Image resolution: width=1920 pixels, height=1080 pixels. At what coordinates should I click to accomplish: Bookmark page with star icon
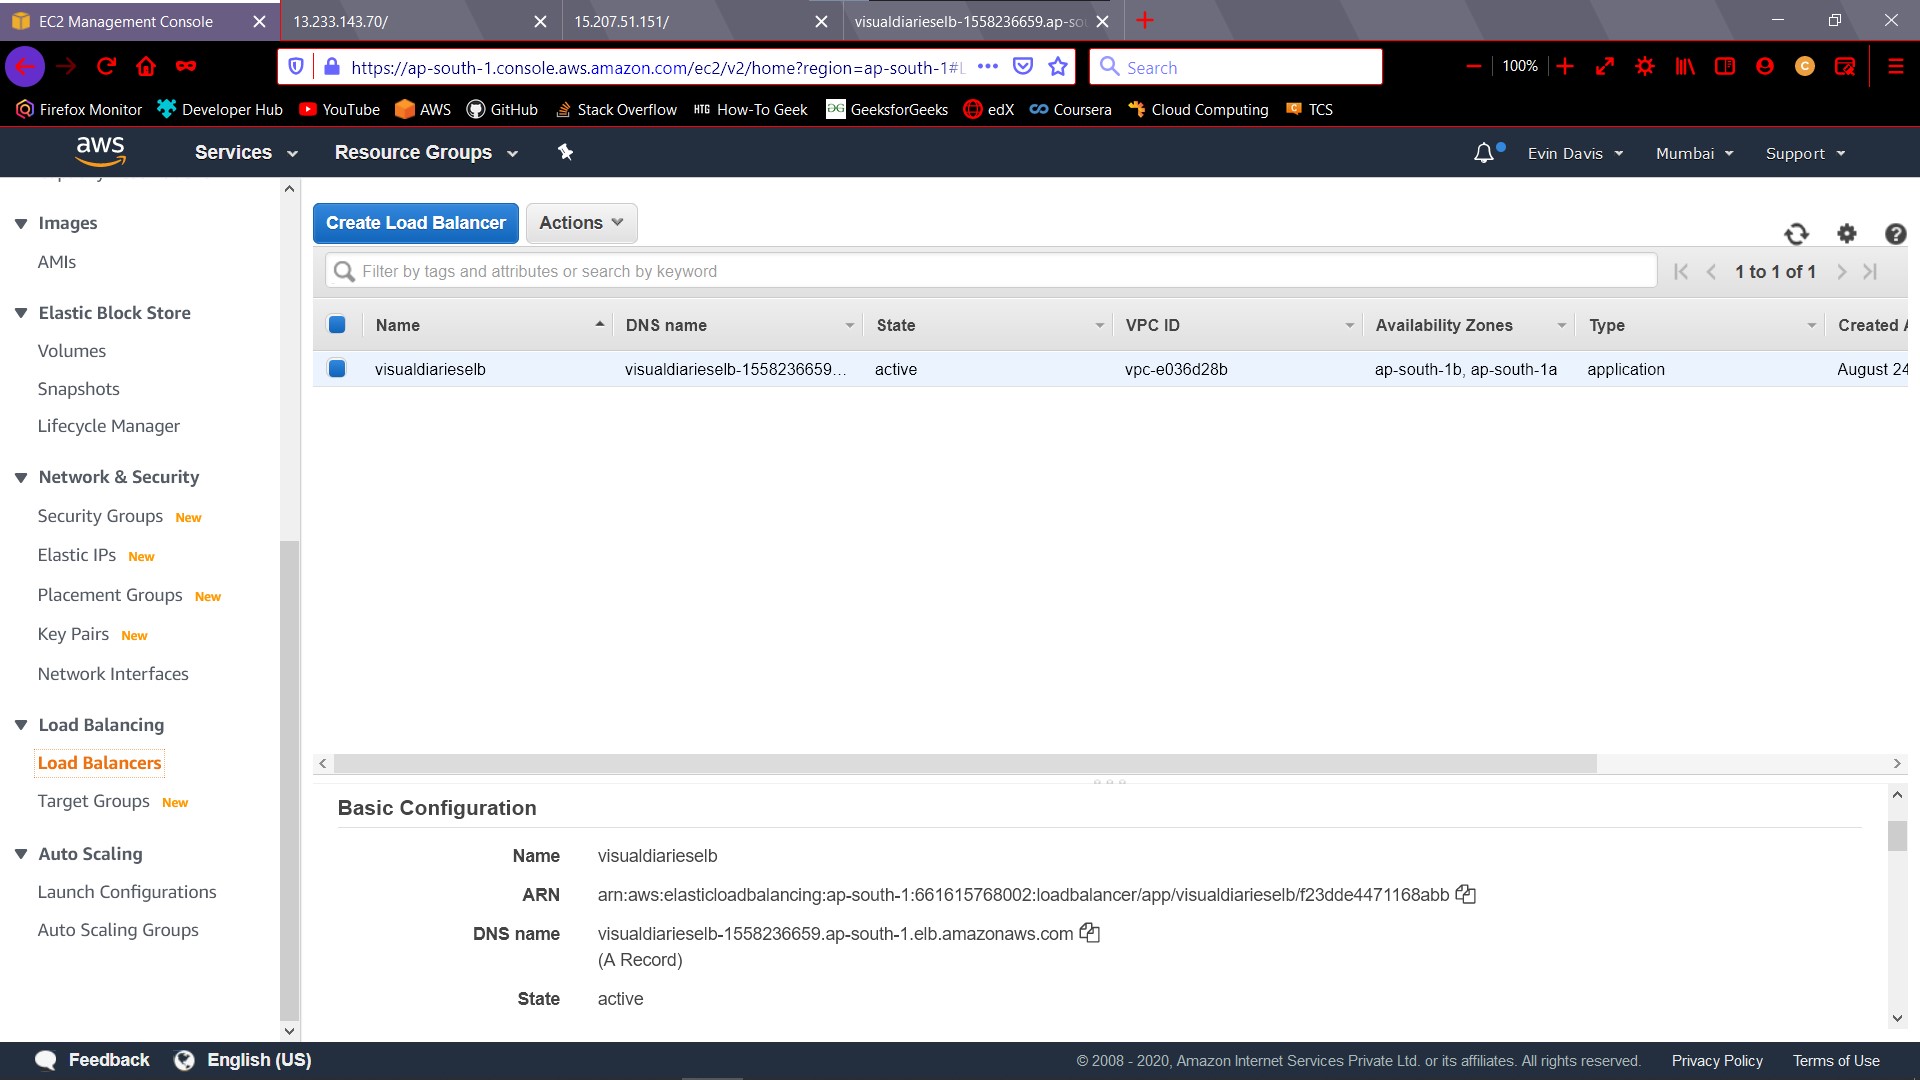pyautogui.click(x=1058, y=67)
